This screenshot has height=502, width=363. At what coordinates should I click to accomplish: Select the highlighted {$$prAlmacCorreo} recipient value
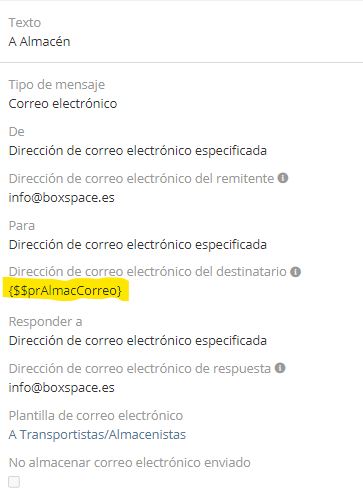[65, 291]
